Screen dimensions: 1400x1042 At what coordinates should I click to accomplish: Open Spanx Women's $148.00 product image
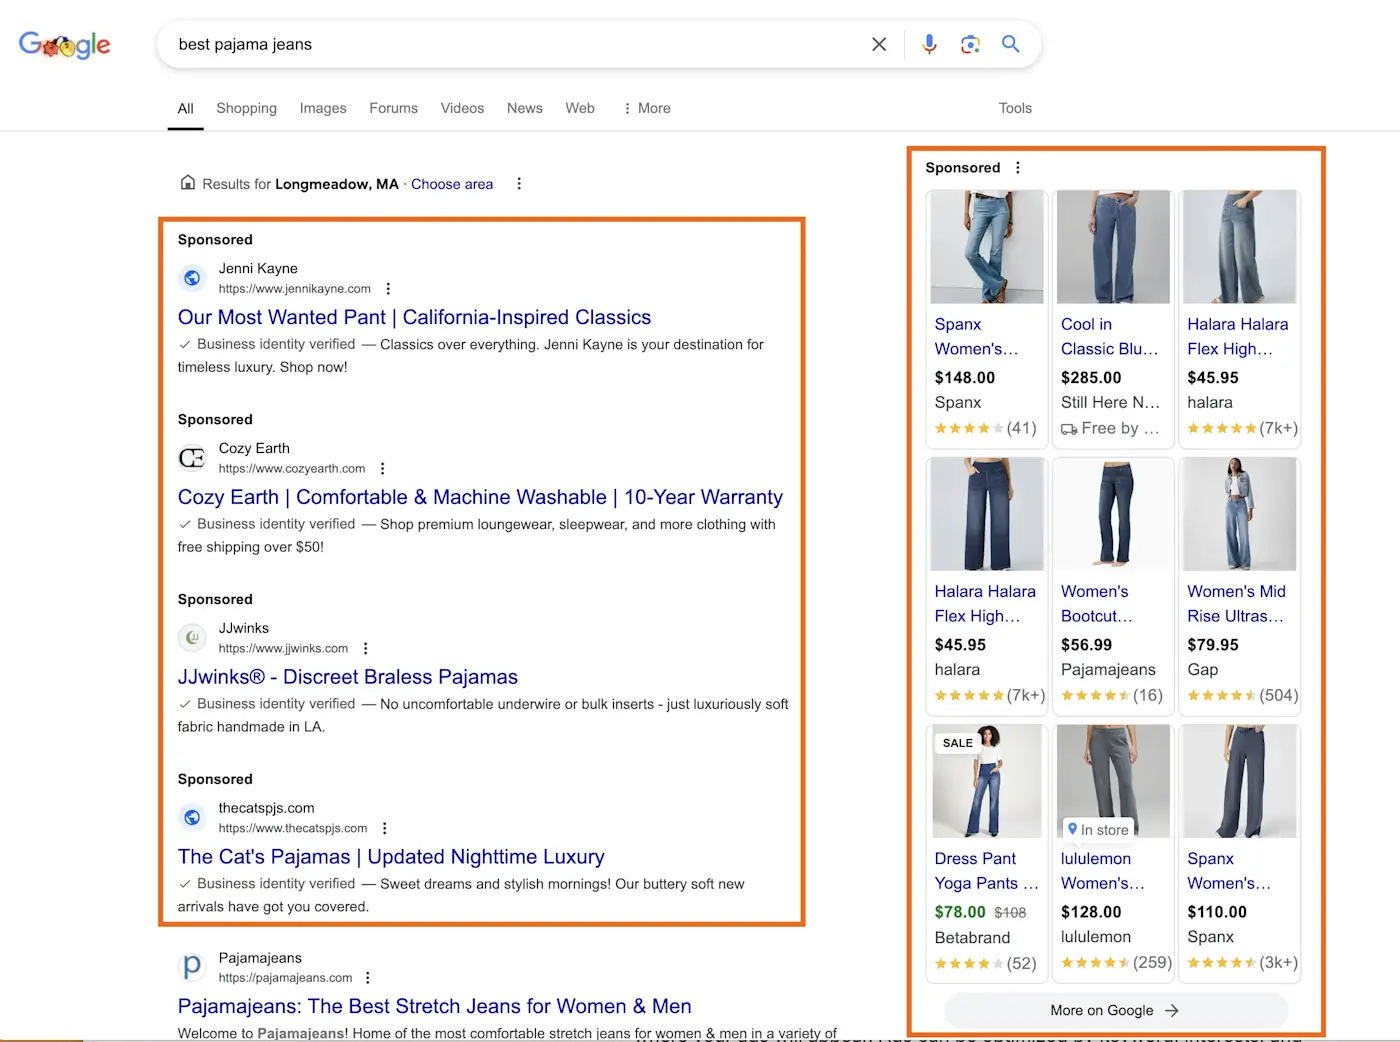(987, 247)
